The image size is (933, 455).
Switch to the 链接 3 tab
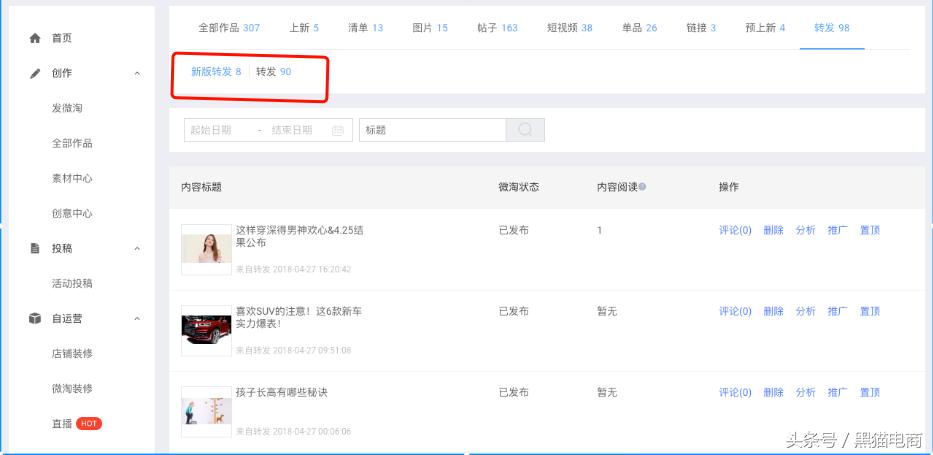(x=701, y=28)
